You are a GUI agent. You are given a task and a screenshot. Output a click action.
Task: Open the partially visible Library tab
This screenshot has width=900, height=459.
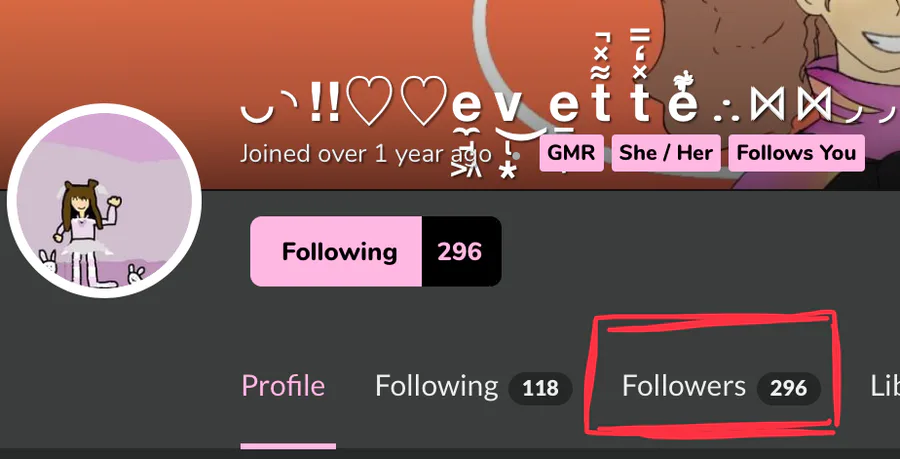[885, 386]
